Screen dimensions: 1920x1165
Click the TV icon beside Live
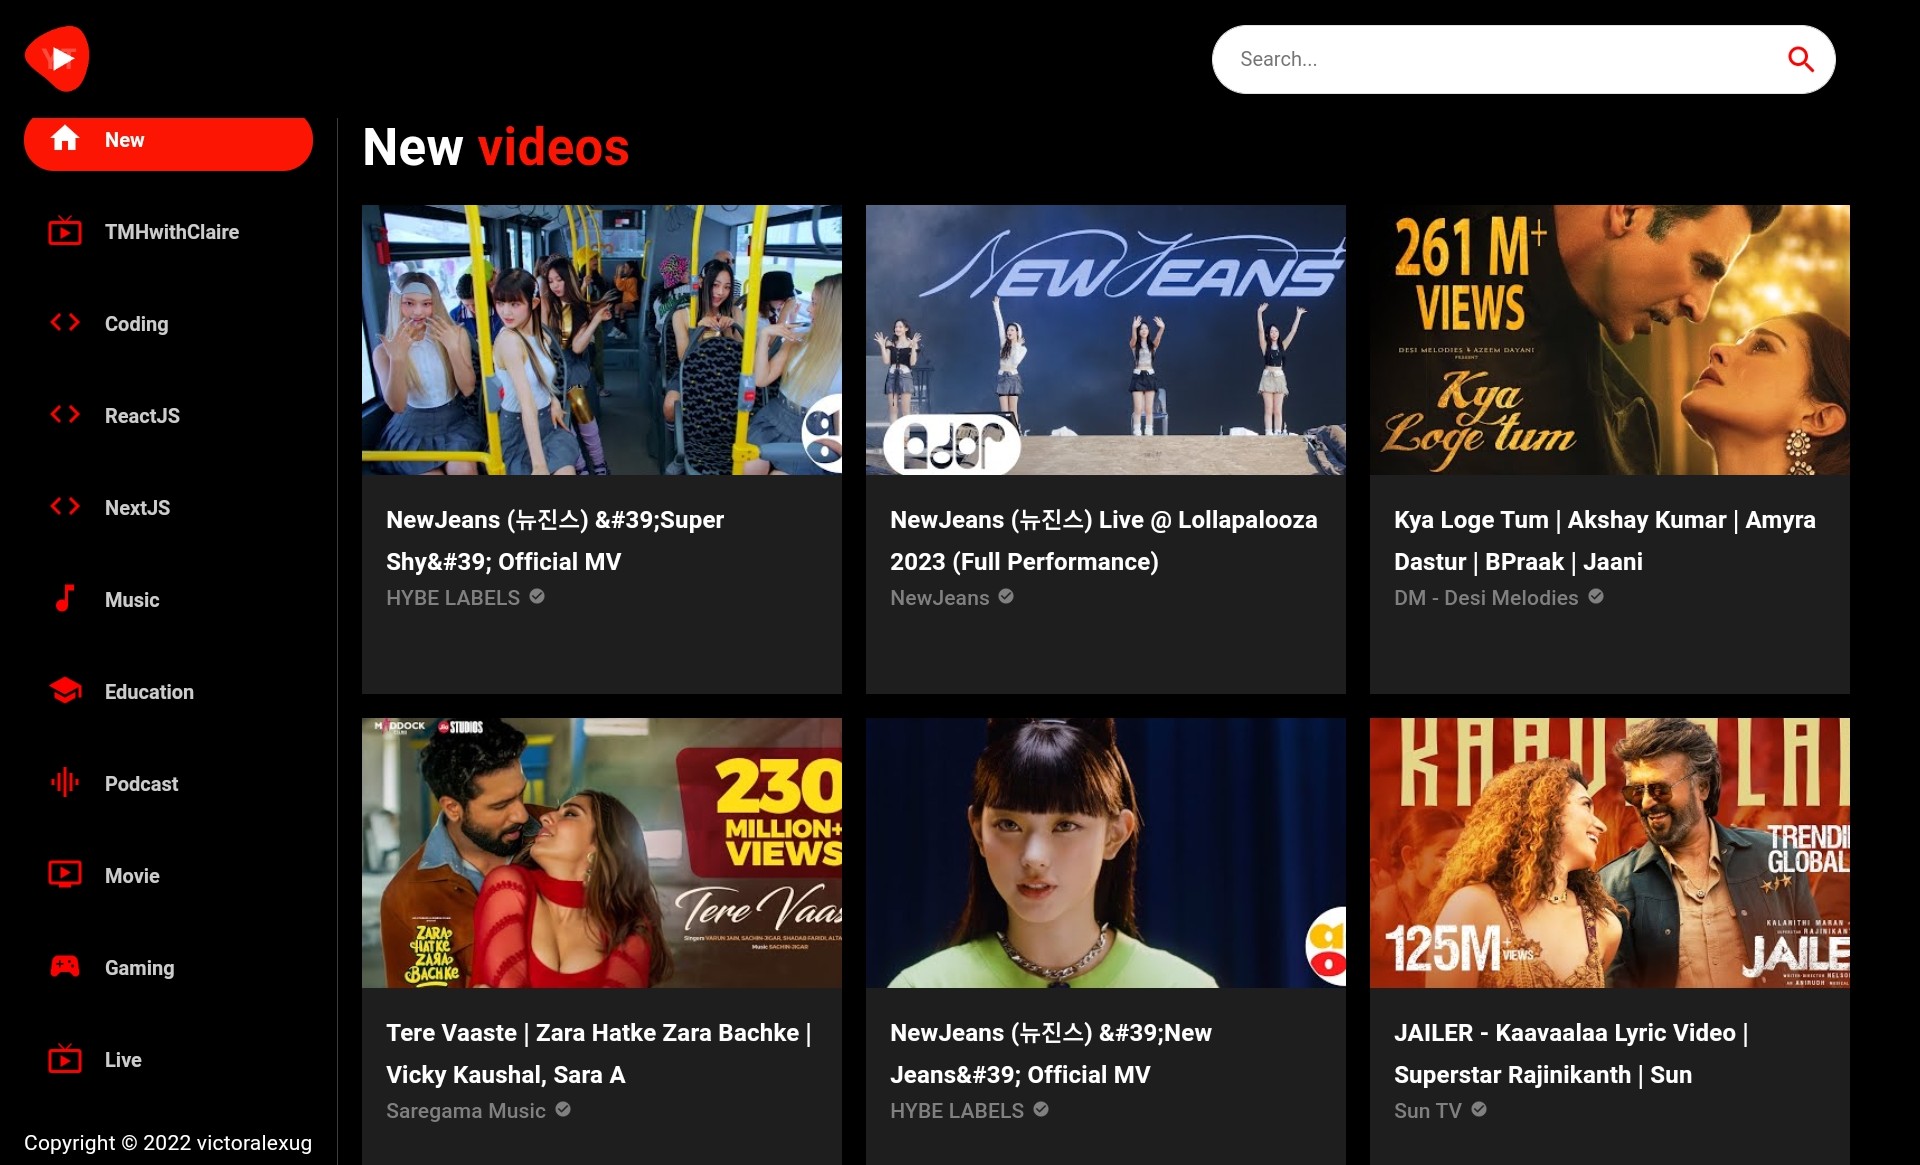[x=65, y=1059]
